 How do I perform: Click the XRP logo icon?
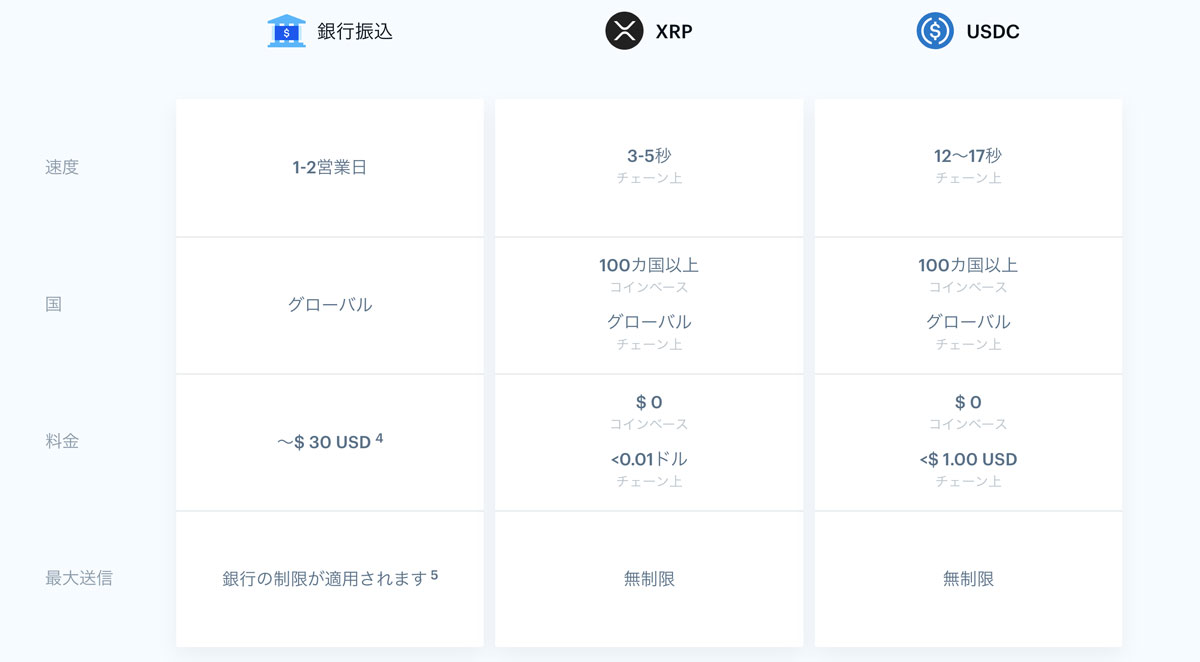click(624, 31)
